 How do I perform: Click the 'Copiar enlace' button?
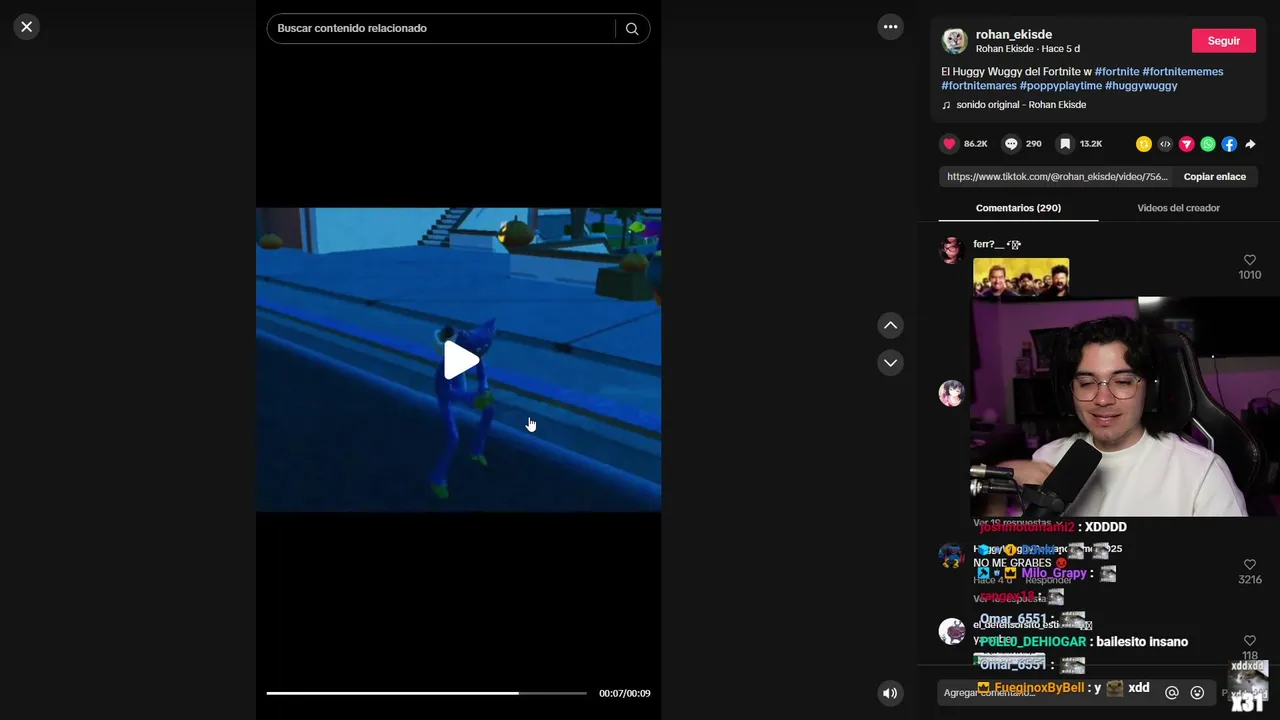pyautogui.click(x=1214, y=177)
